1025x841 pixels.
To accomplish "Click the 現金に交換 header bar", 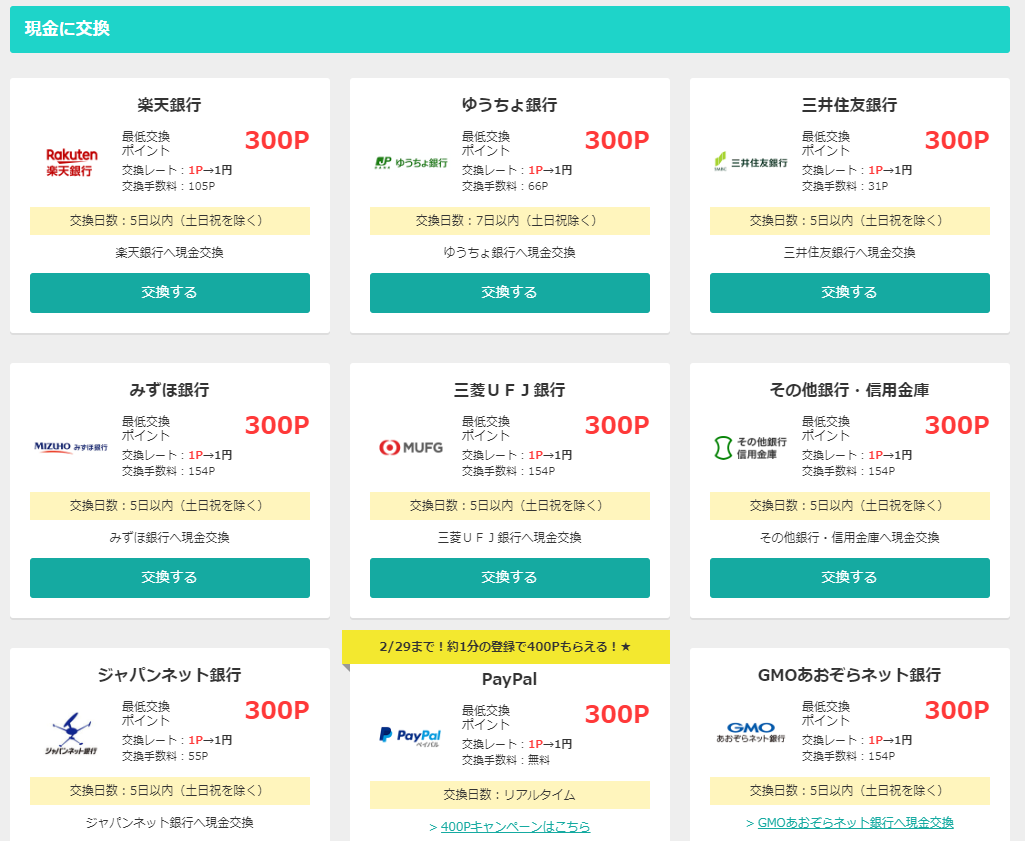I will tap(512, 30).
